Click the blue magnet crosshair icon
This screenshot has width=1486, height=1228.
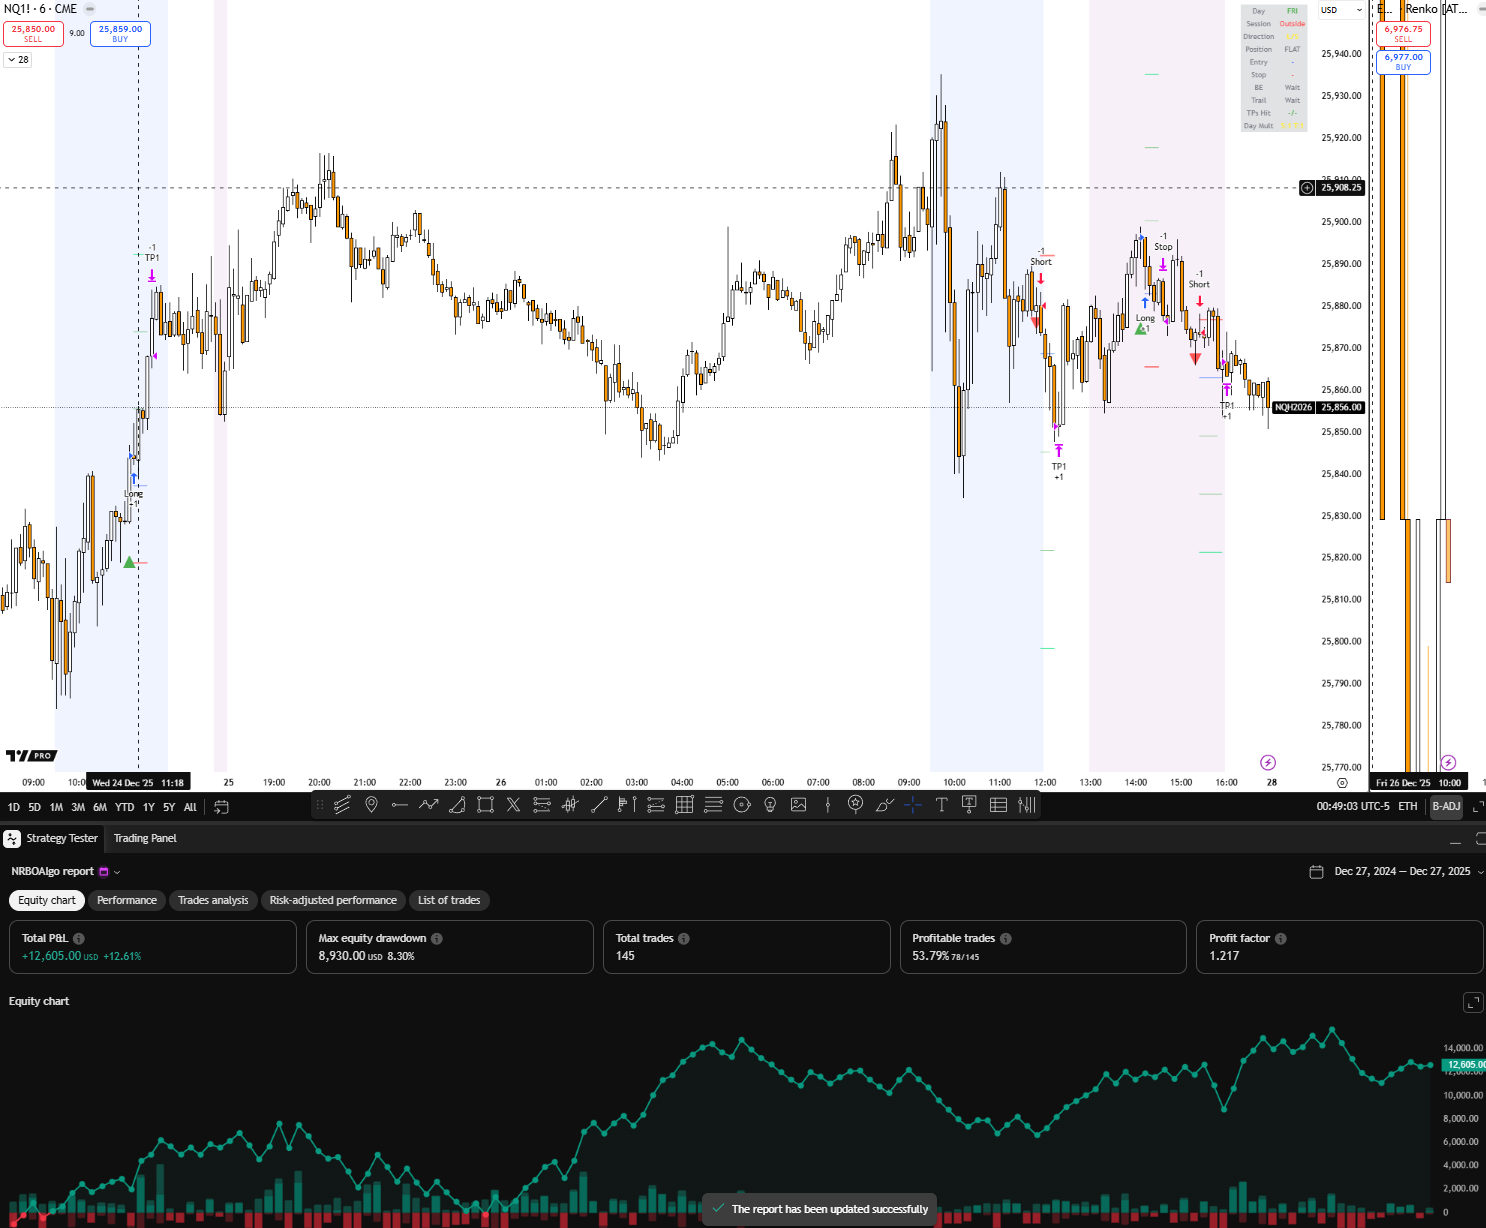point(913,805)
